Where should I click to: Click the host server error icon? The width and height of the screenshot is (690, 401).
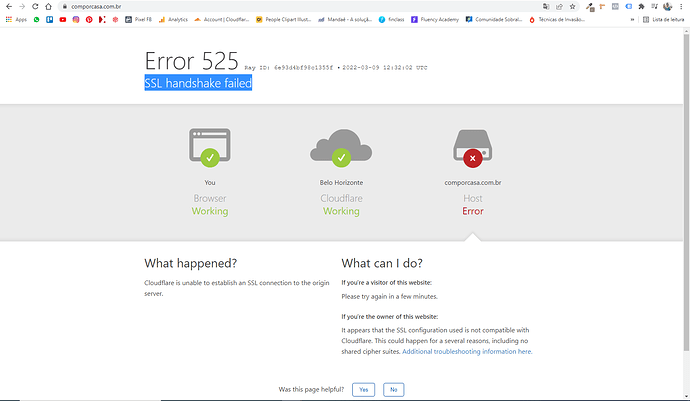[473, 148]
